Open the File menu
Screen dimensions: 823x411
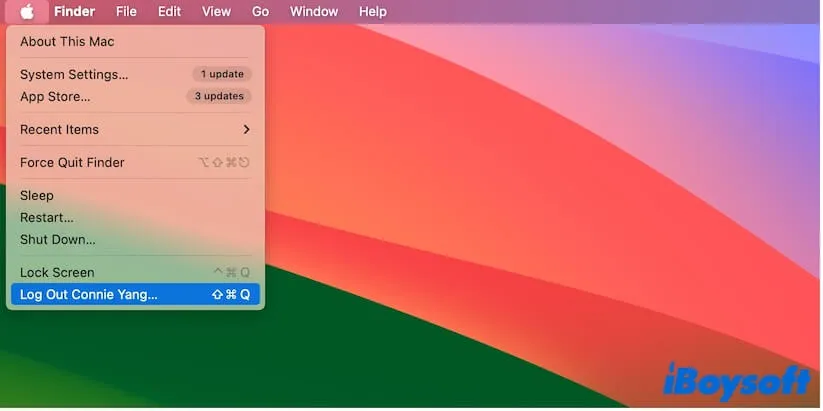126,12
